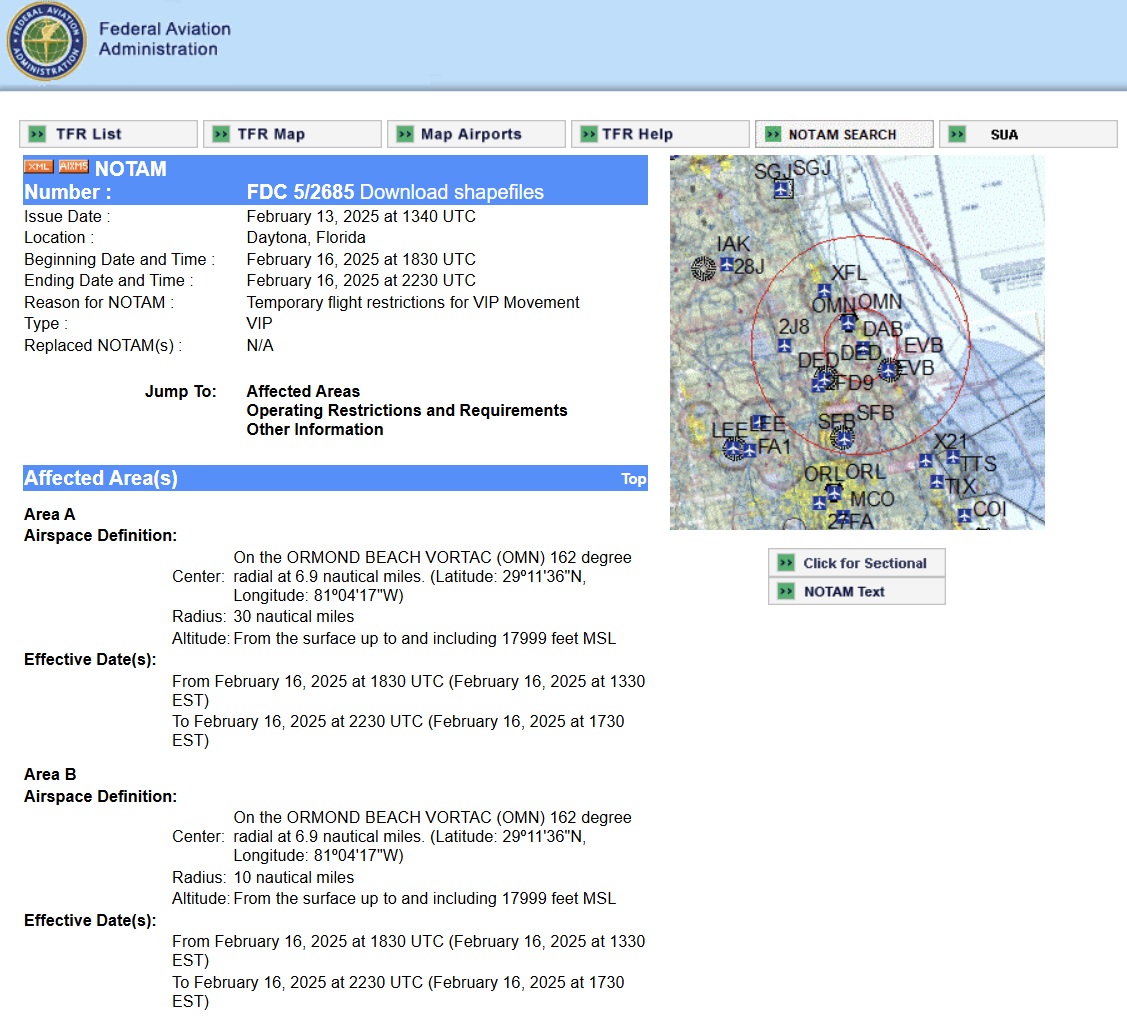Click the orange AIXM5 icon
1127x1016 pixels.
click(x=73, y=167)
